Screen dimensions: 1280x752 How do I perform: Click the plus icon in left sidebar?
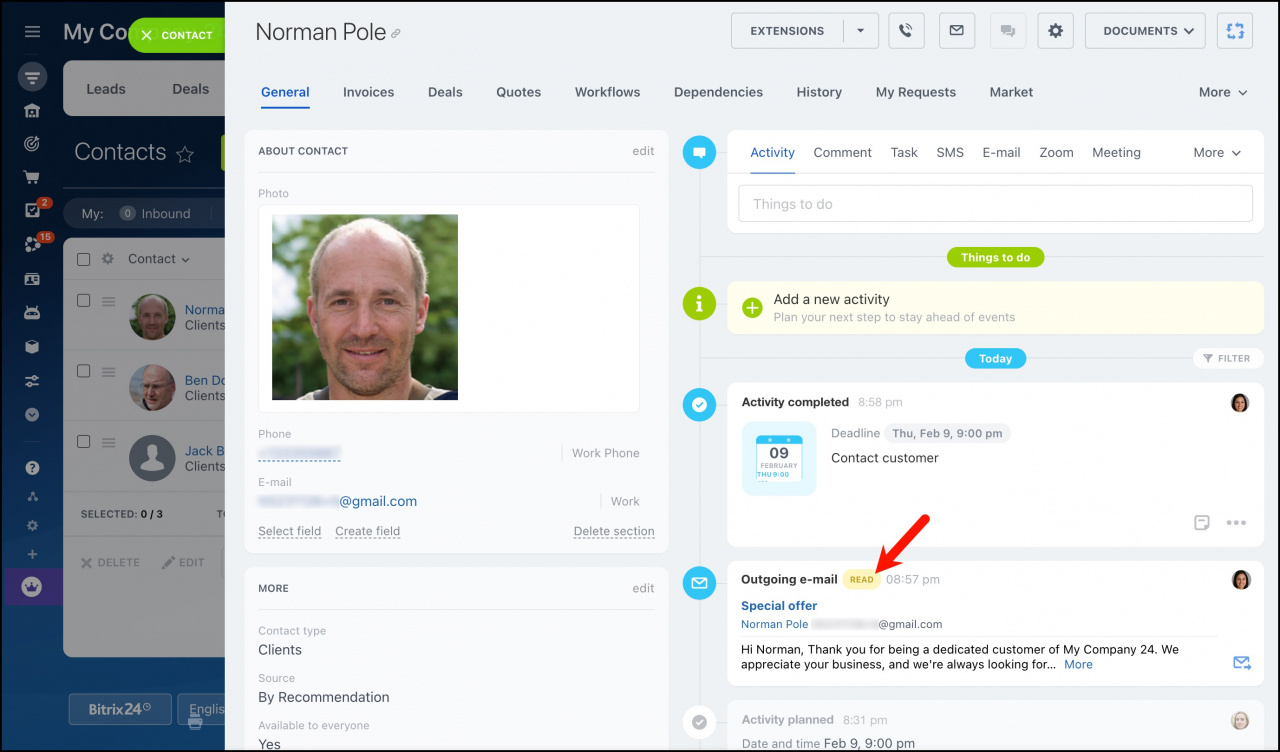[32, 554]
